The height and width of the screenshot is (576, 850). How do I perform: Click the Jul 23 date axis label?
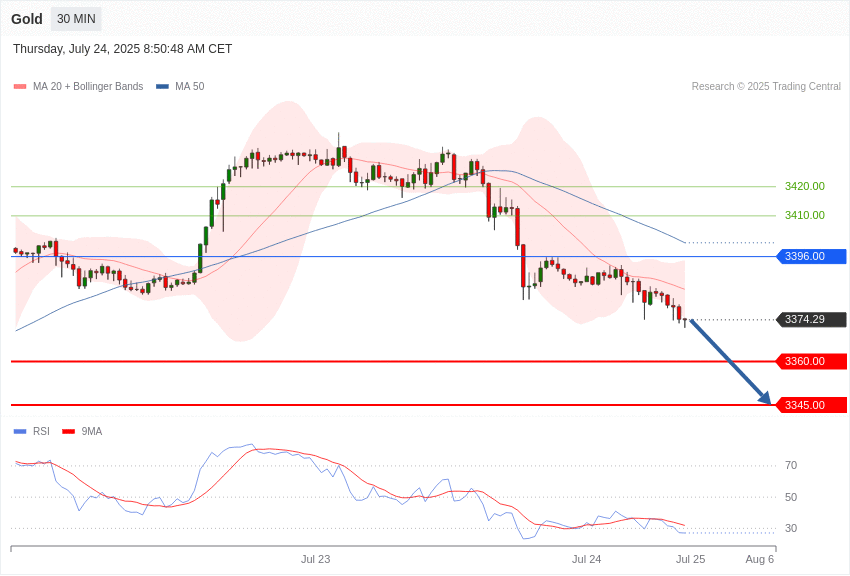coord(315,559)
